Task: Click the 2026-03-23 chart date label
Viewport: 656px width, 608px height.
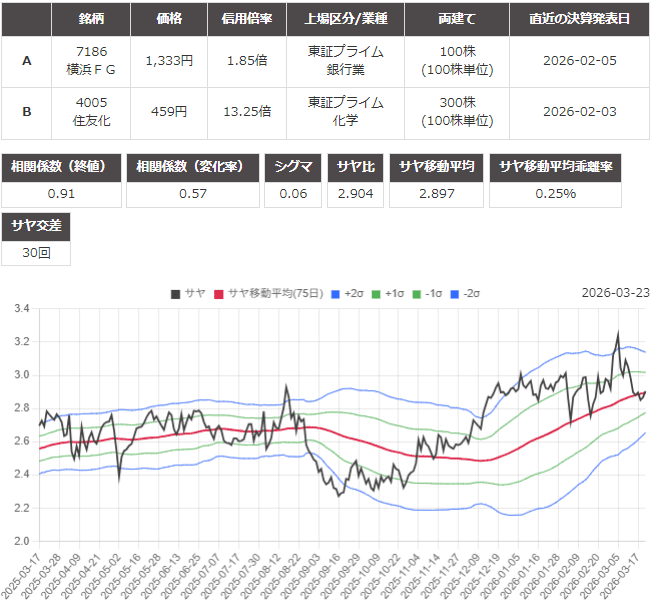Action: pos(615,293)
